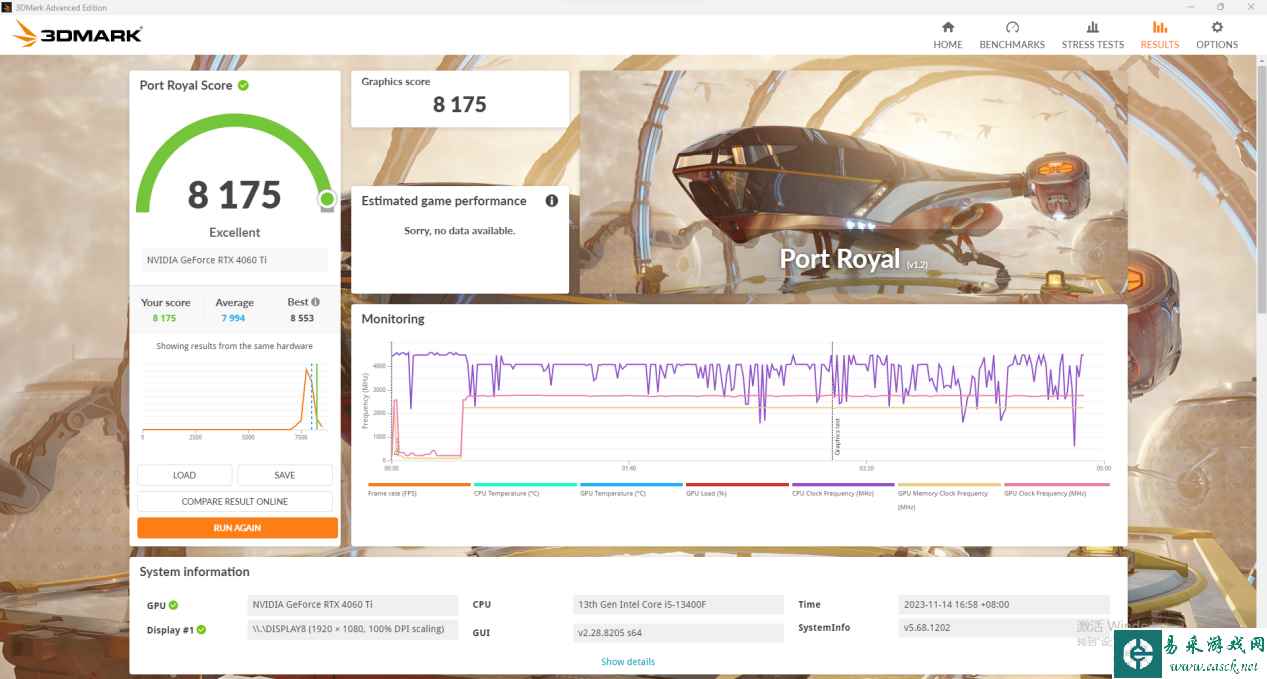Click COMPARE RESULT ONLINE button
The height and width of the screenshot is (679, 1267).
tap(234, 501)
